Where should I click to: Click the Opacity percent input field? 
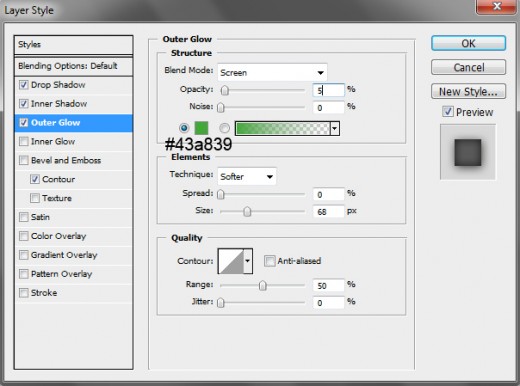click(328, 90)
